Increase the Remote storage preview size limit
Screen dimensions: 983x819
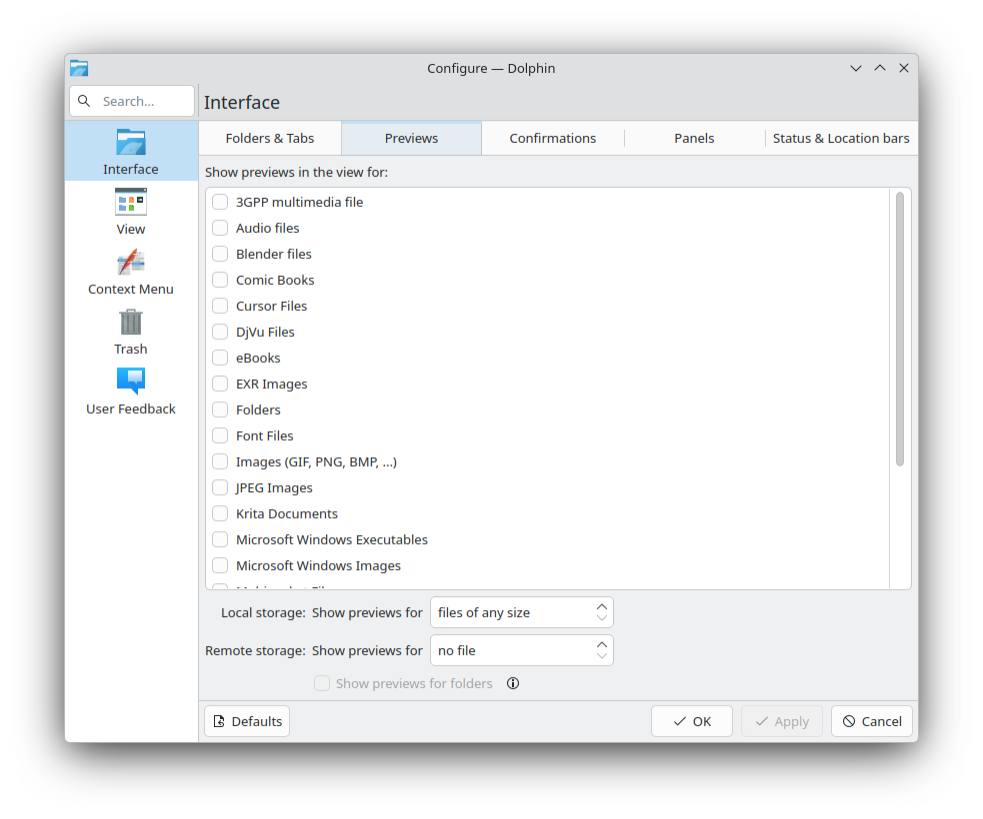click(602, 645)
